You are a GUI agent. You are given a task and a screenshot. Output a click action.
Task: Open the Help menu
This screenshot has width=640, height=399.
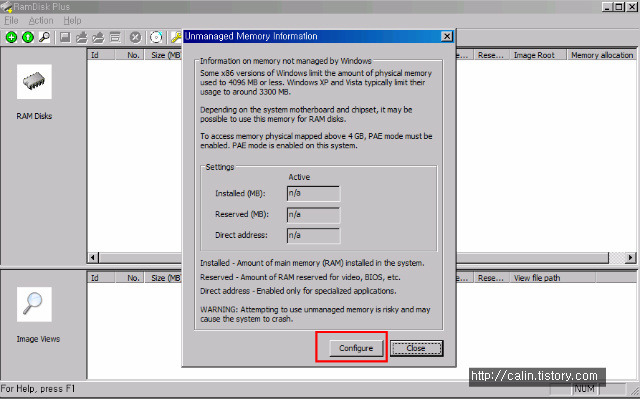point(72,20)
